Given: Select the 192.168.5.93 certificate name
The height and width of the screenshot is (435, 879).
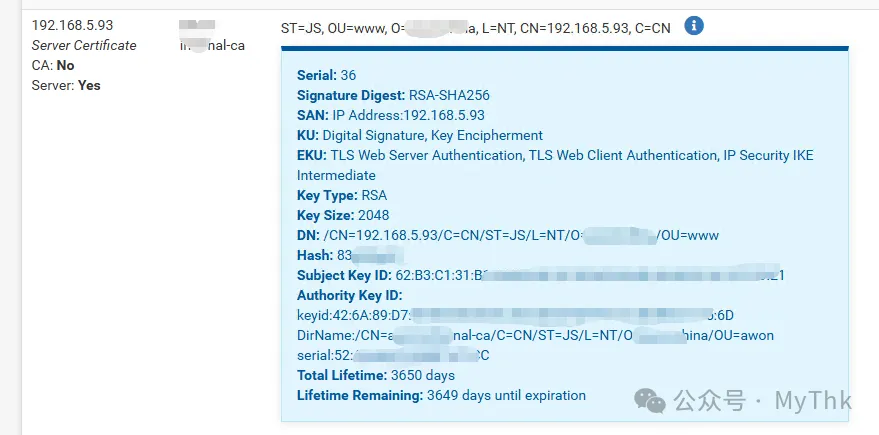Looking at the screenshot, I should click(72, 25).
